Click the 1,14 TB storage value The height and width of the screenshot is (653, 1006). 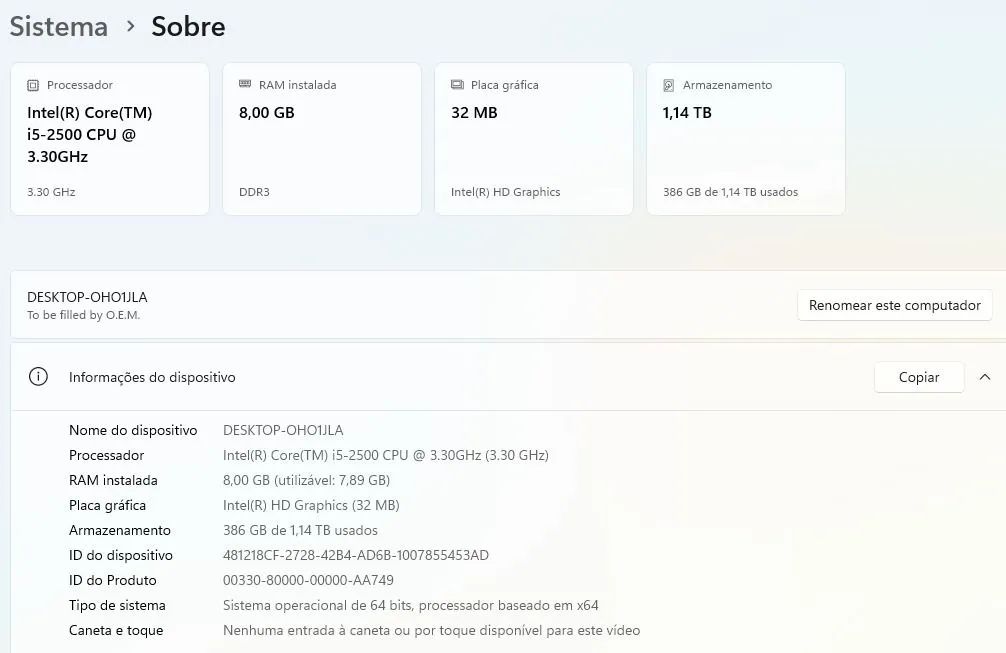tap(687, 113)
